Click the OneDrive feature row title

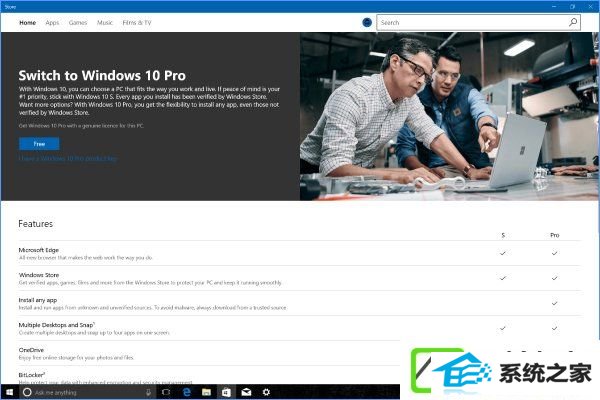[31, 350]
